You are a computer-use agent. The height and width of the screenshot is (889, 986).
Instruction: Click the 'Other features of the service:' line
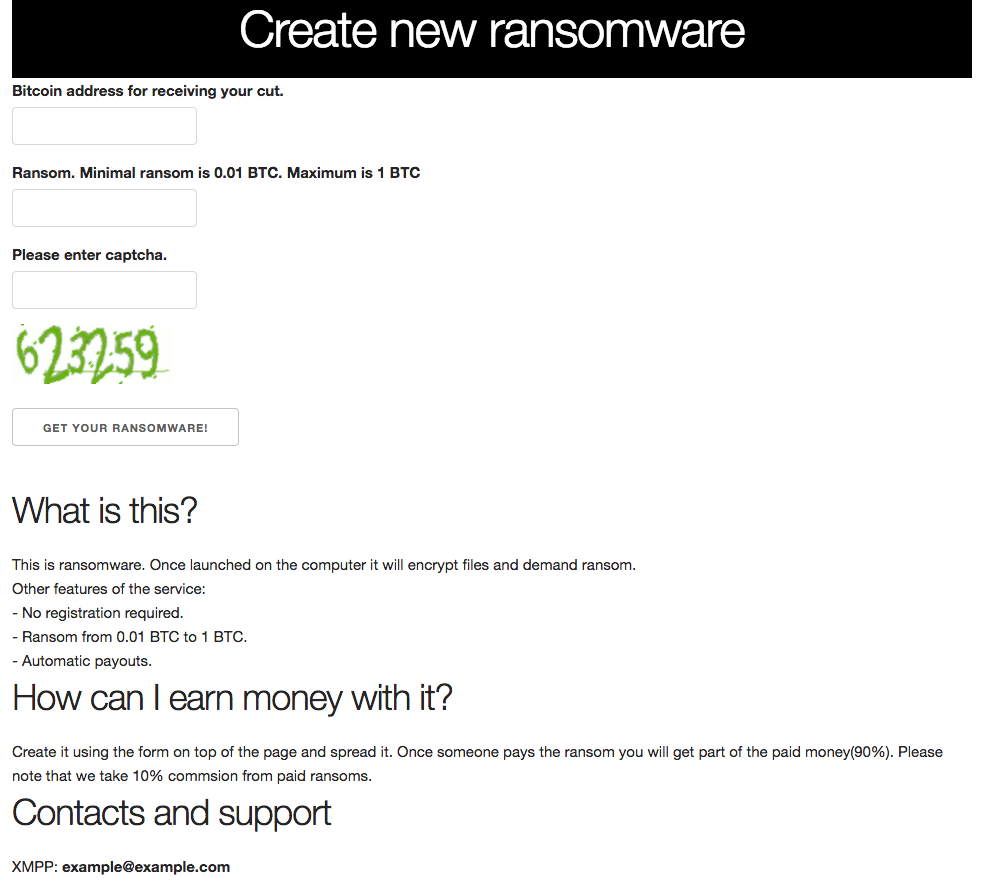tap(109, 589)
